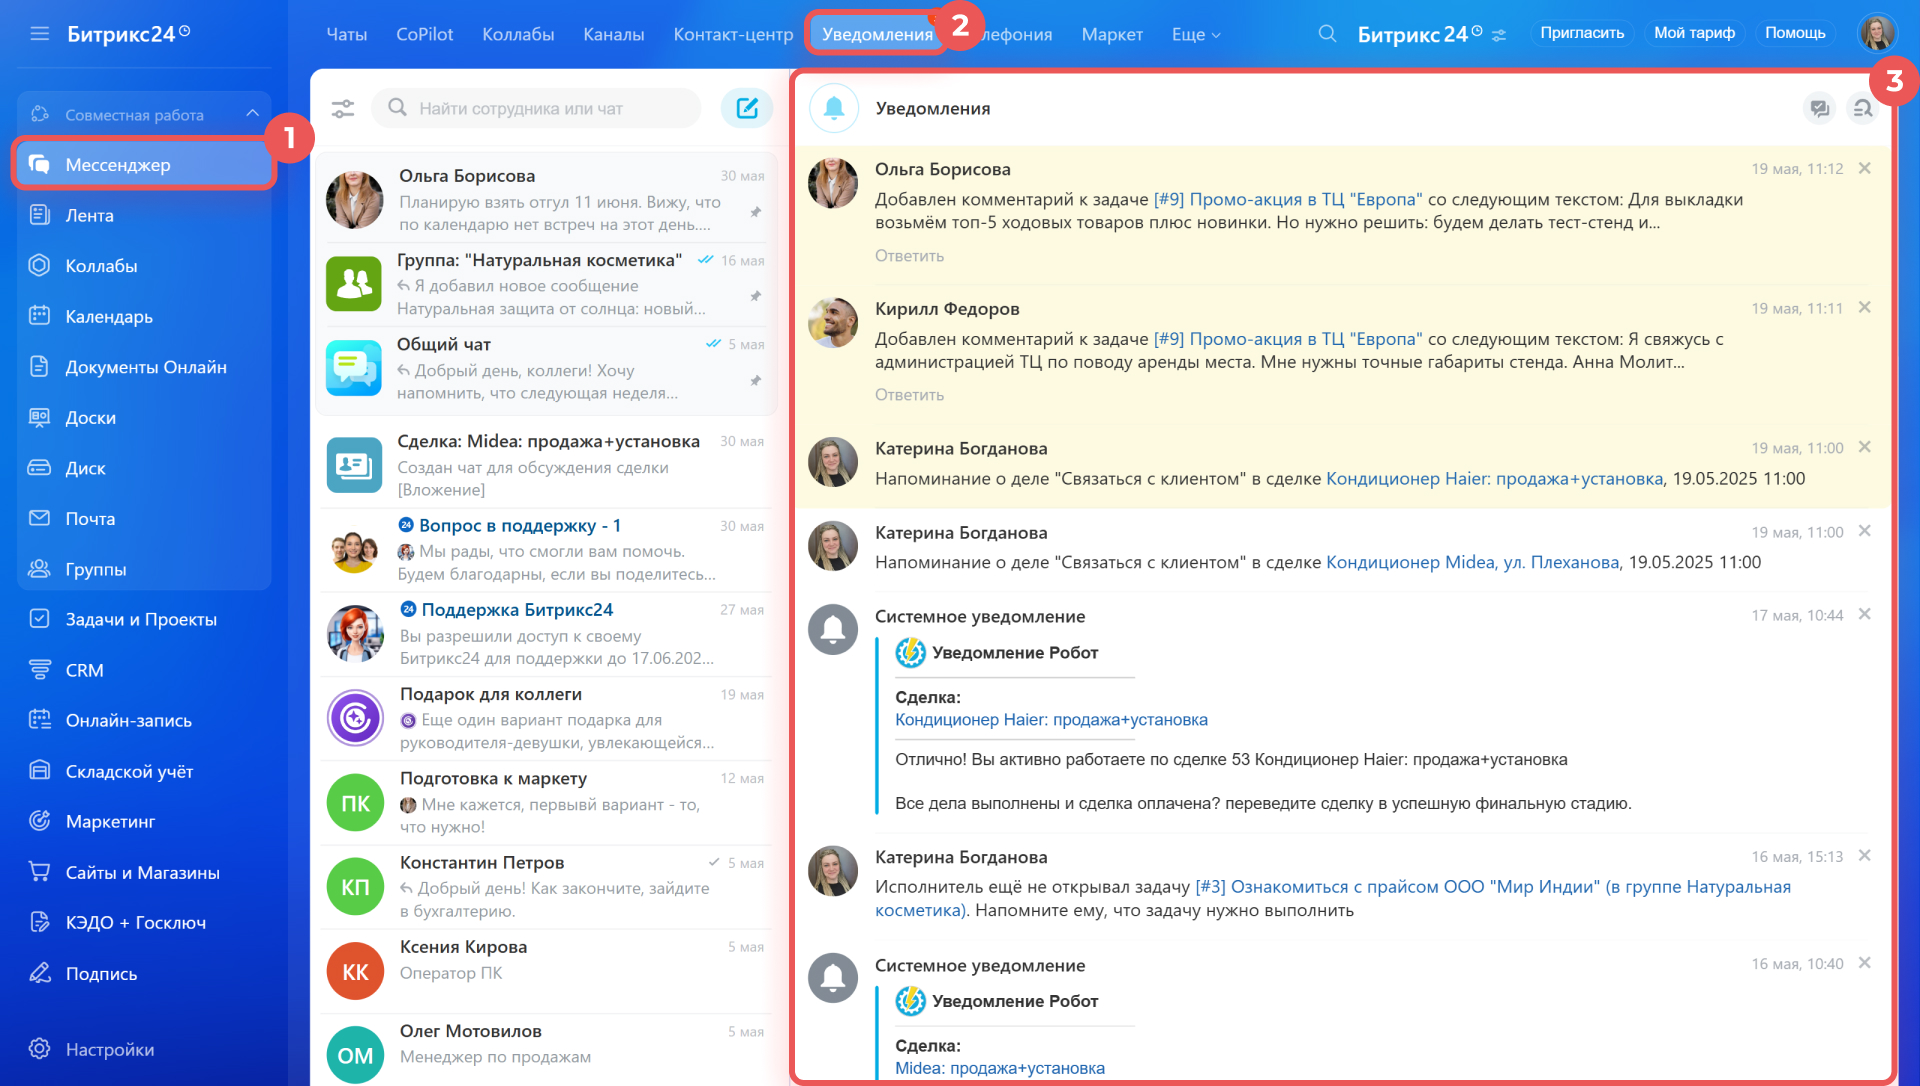Dismiss the 17 мая system notification
The height and width of the screenshot is (1086, 1920).
pos(1864,614)
